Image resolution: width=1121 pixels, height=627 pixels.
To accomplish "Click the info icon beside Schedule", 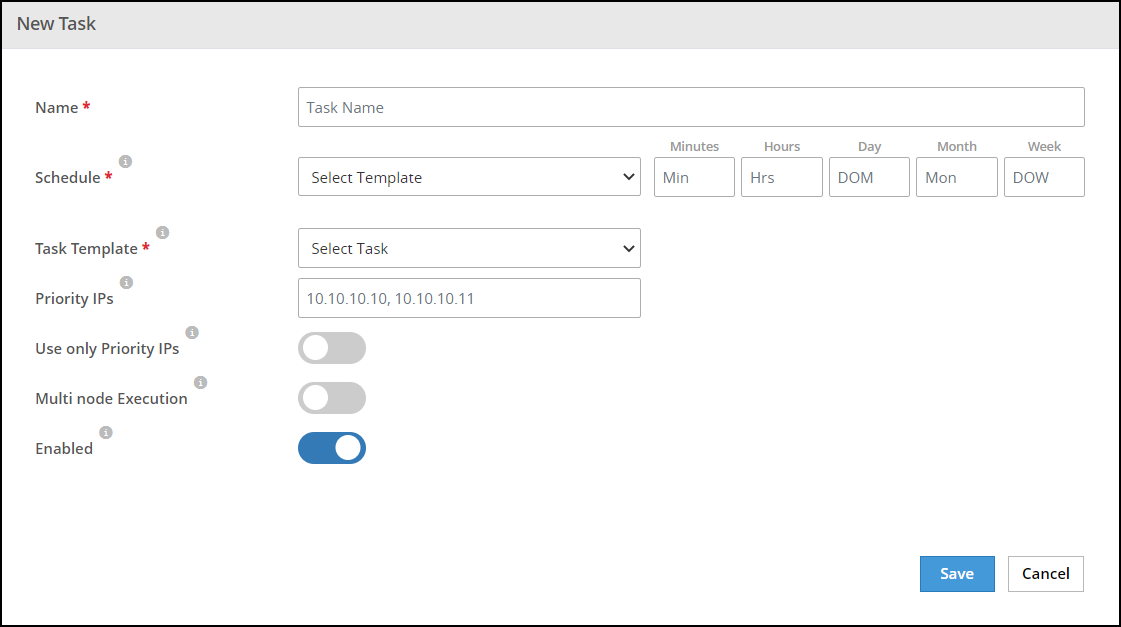I will pos(125,161).
